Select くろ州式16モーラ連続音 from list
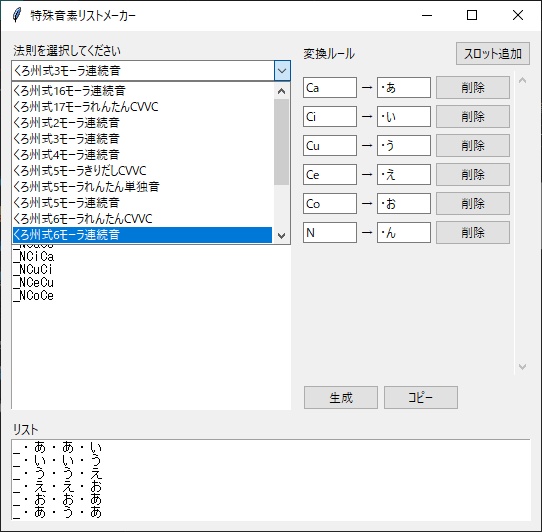The image size is (542, 532). pyautogui.click(x=142, y=91)
